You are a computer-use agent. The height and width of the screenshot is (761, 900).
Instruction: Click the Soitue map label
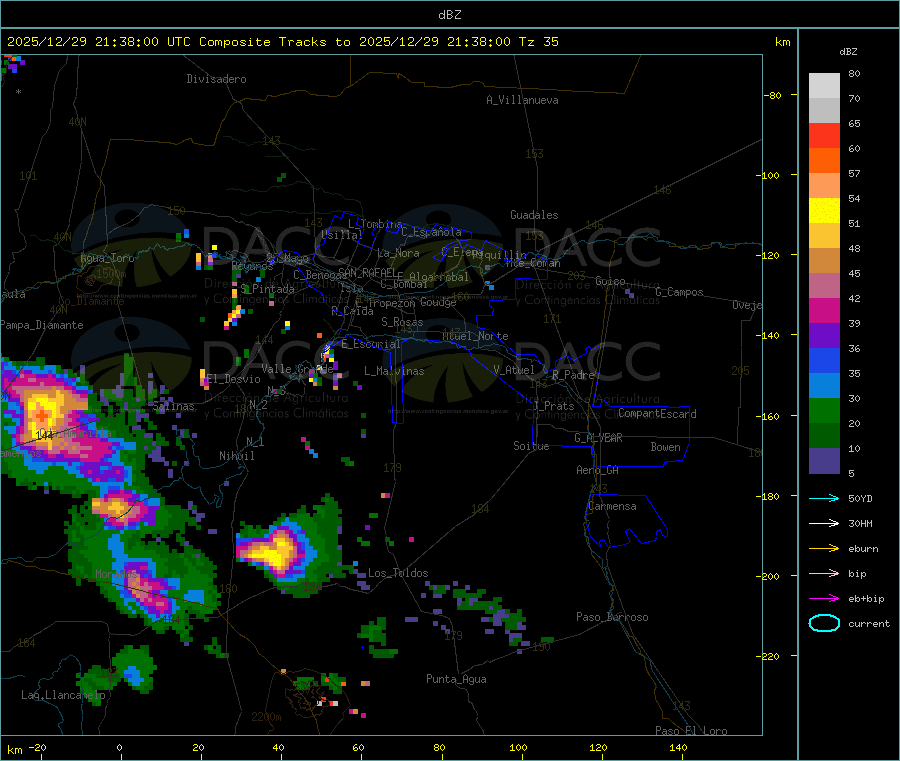[531, 446]
